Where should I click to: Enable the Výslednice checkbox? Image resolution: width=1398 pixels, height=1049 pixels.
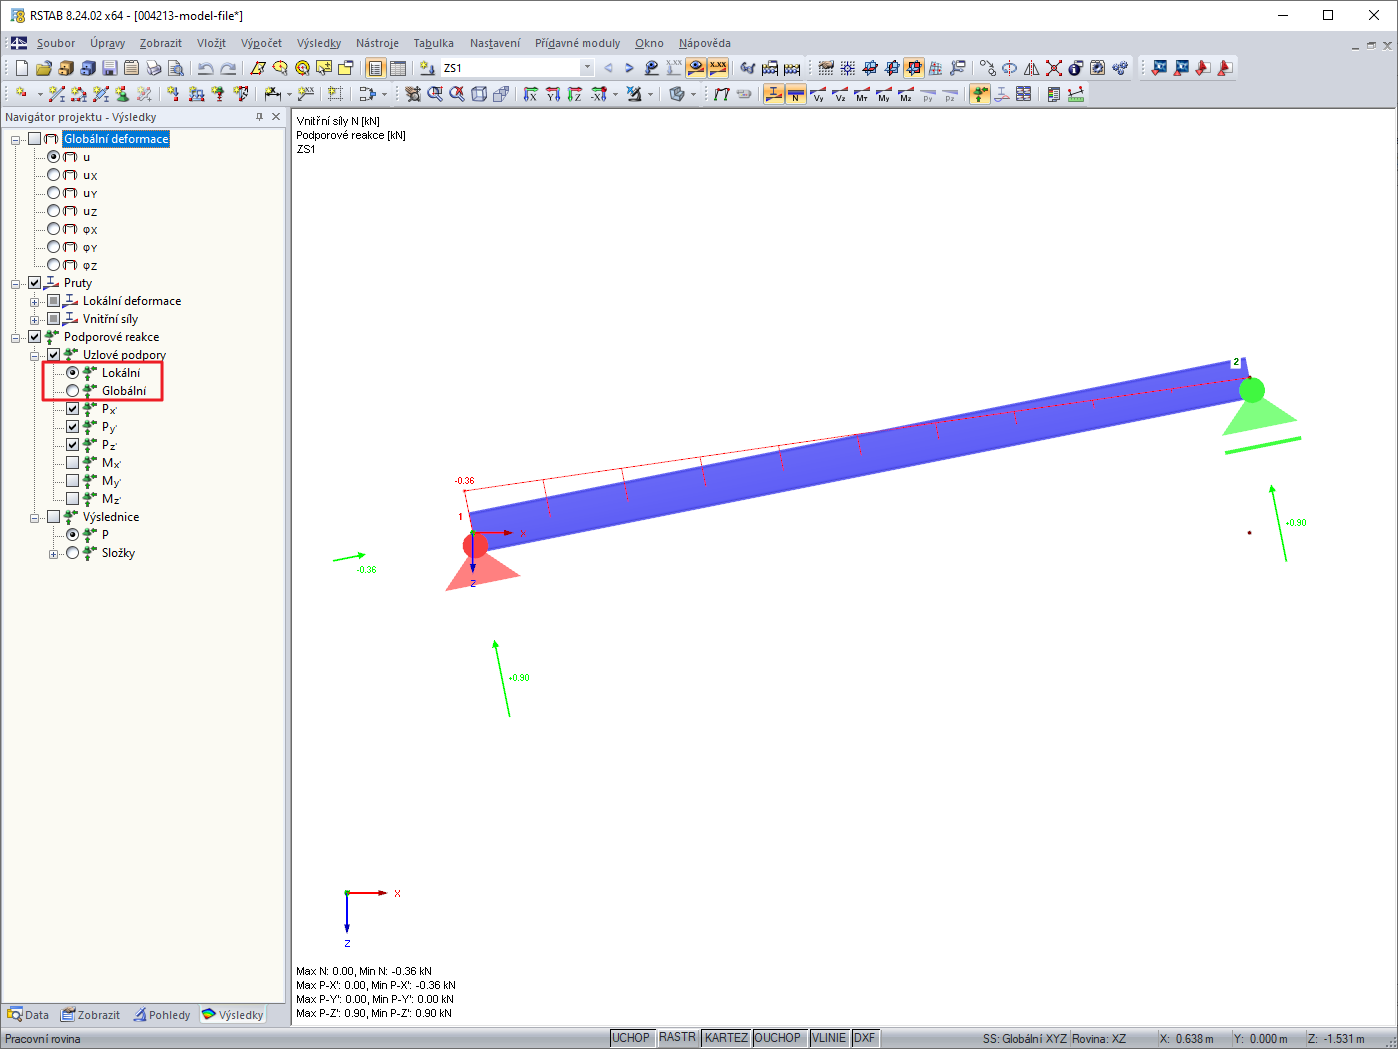(54, 517)
